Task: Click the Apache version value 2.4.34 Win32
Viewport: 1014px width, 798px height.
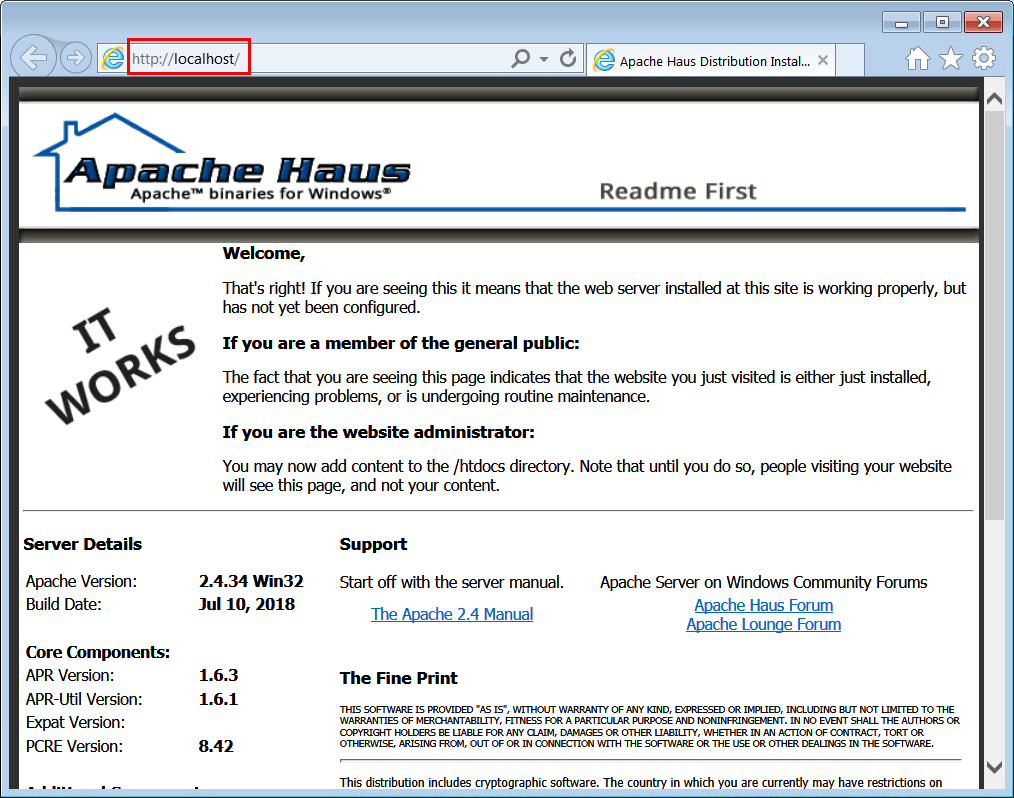Action: point(251,581)
